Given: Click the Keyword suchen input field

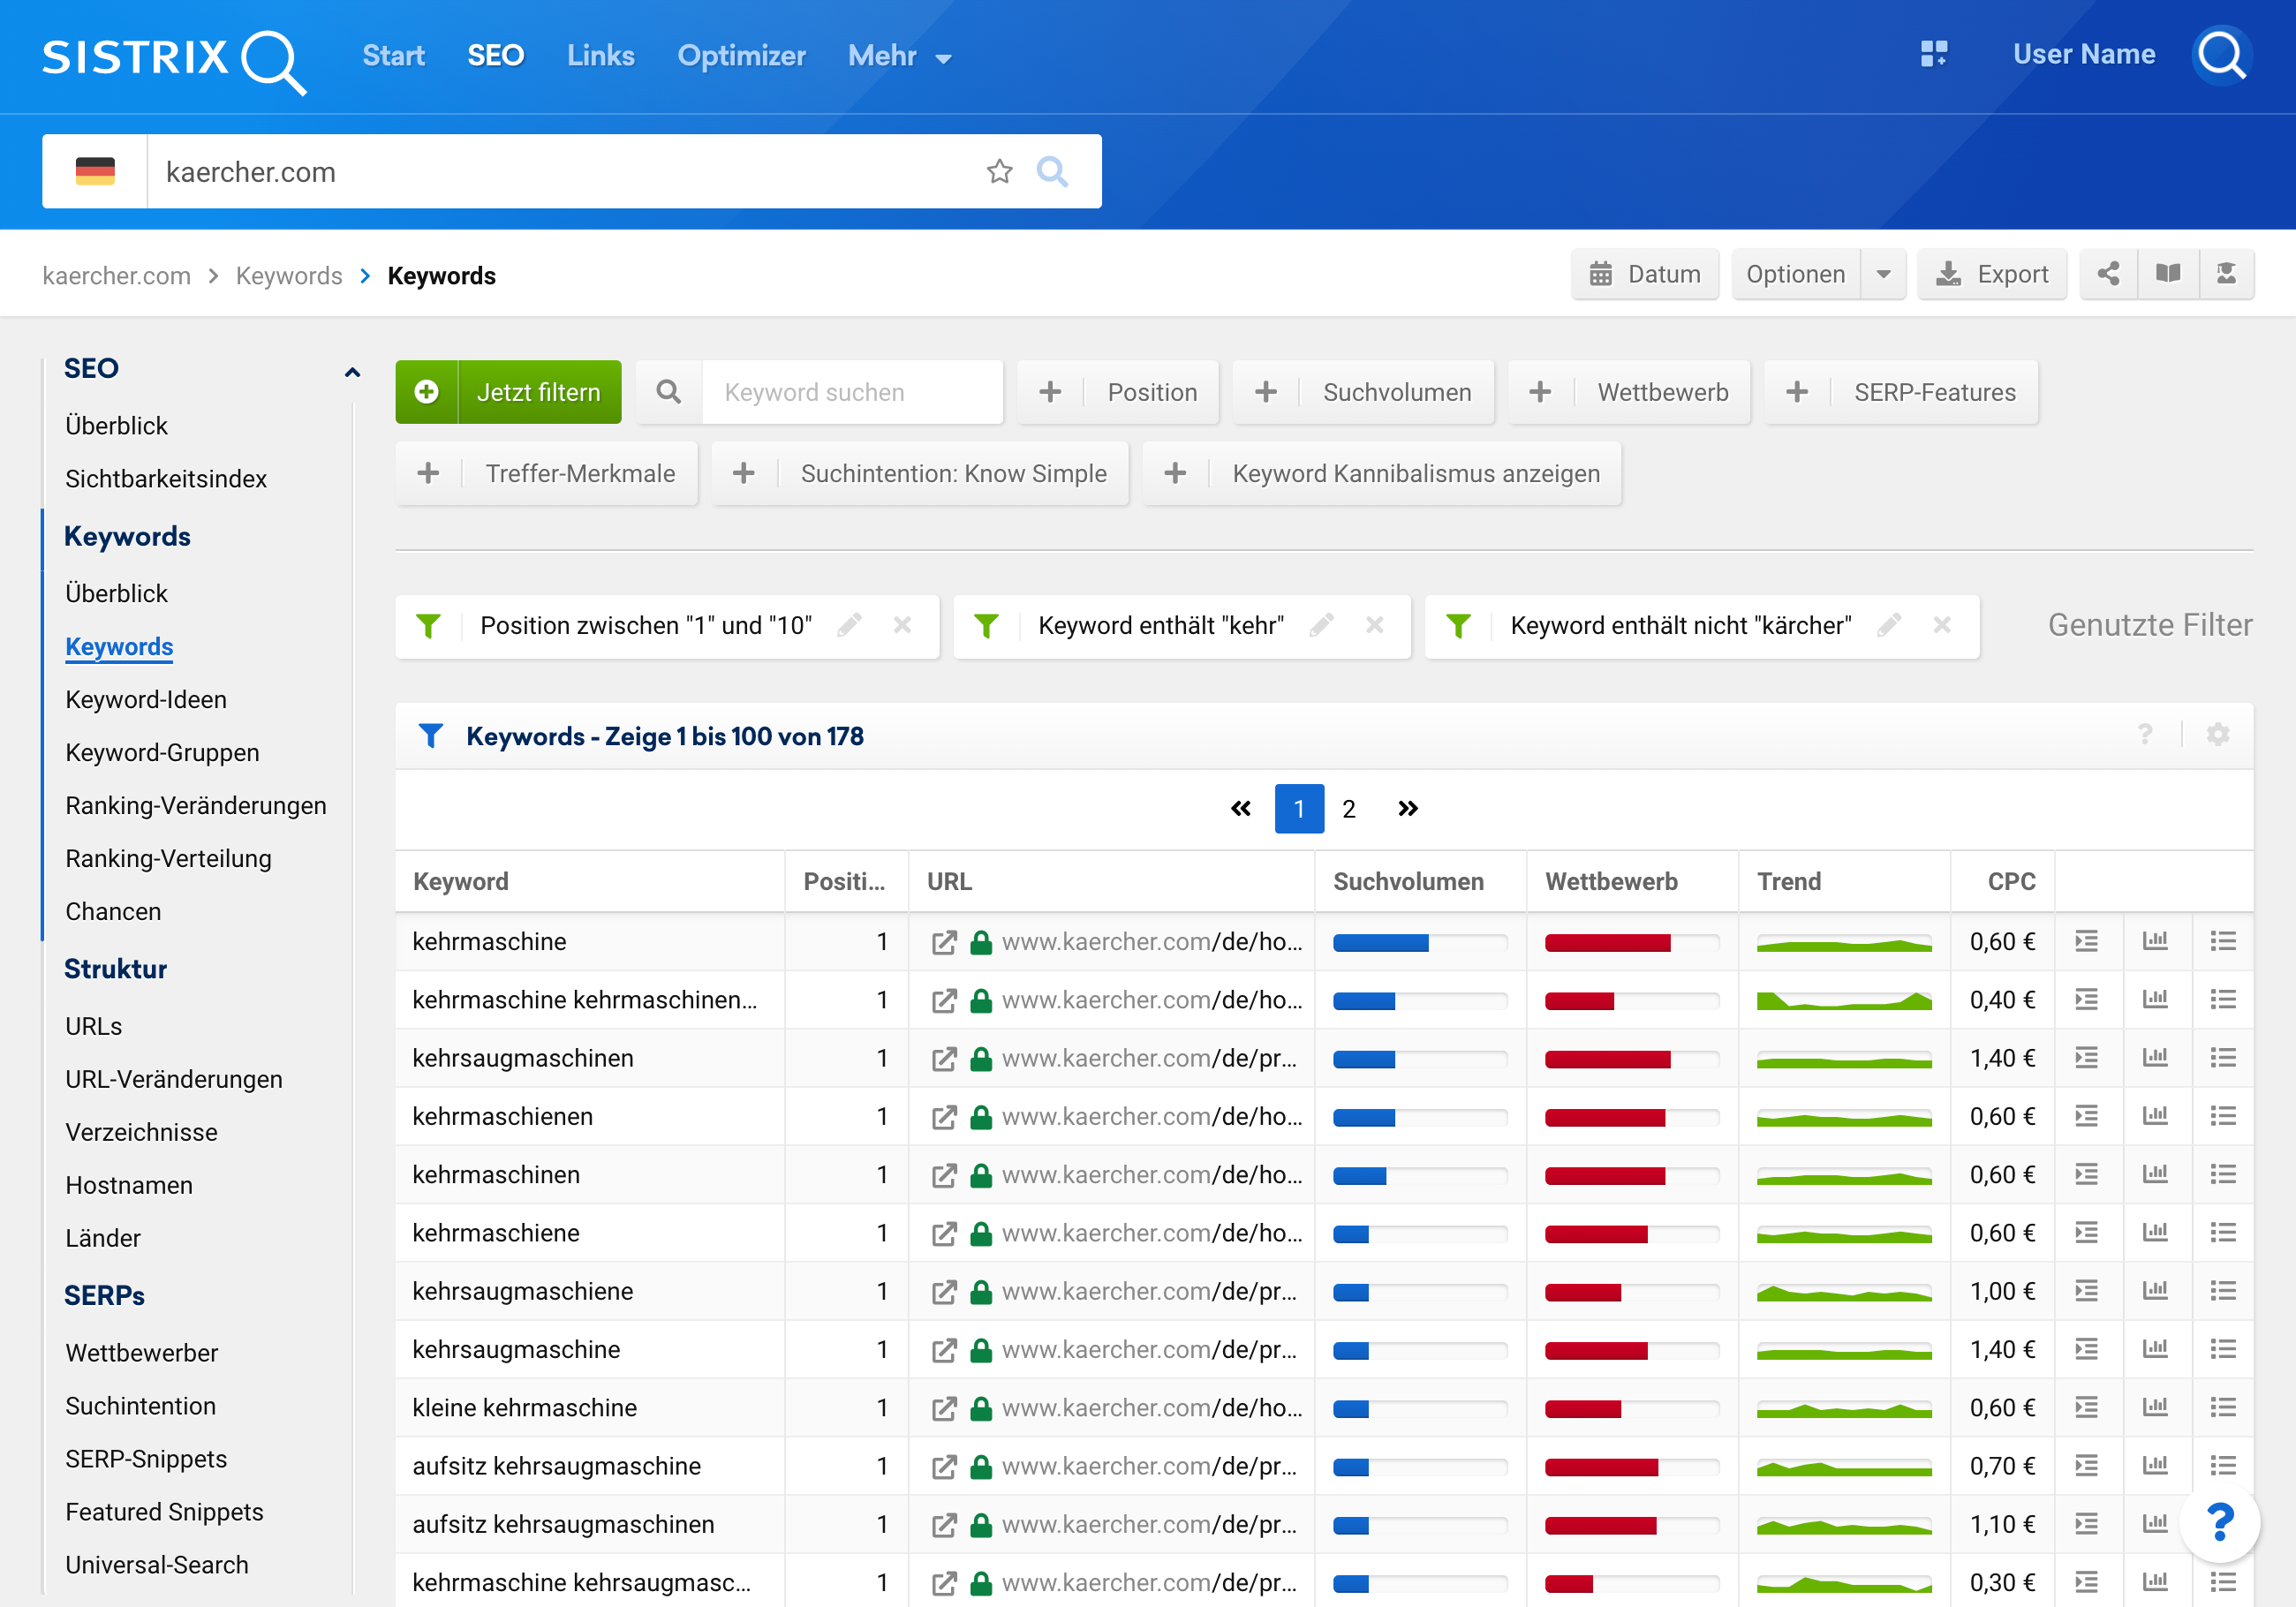Looking at the screenshot, I should coord(852,392).
